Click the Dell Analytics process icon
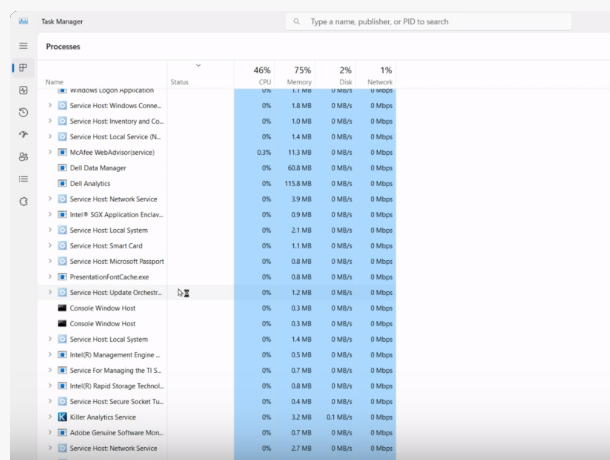This screenshot has height=460, width=610. pos(62,183)
